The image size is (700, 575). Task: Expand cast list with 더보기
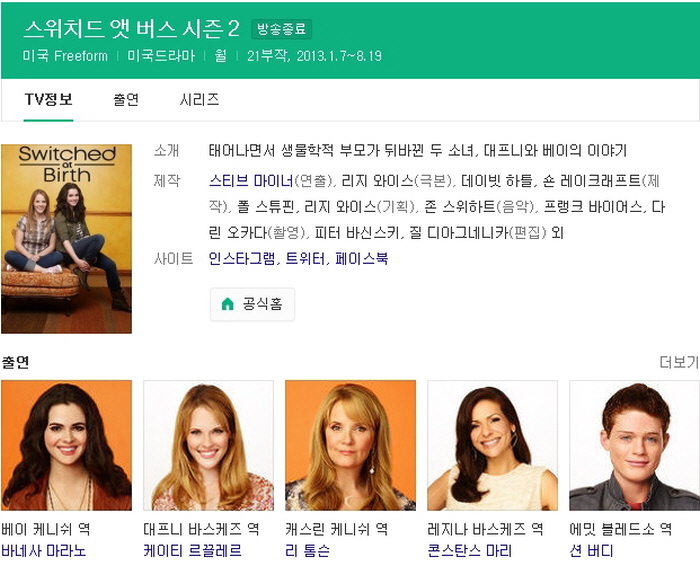click(x=678, y=362)
